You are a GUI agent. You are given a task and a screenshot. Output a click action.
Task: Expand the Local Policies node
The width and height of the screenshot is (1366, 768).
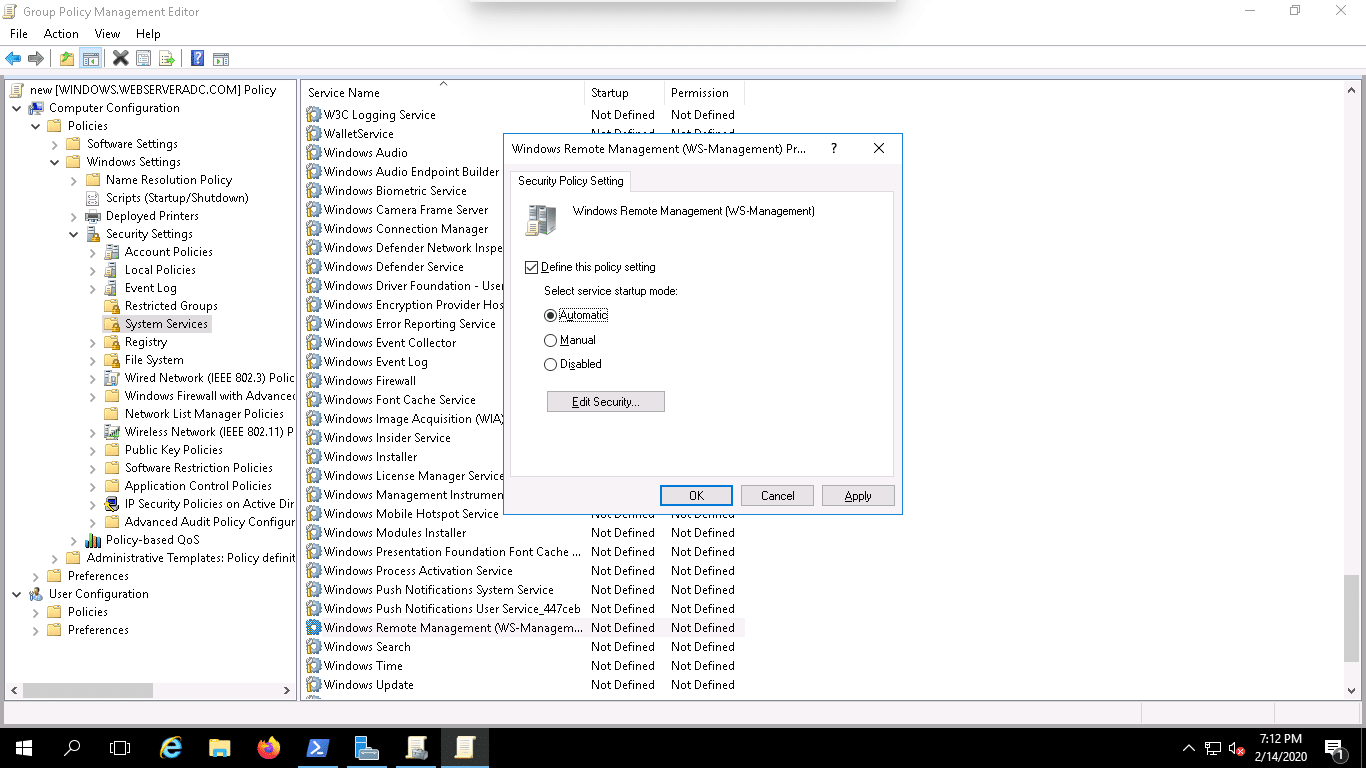click(93, 270)
